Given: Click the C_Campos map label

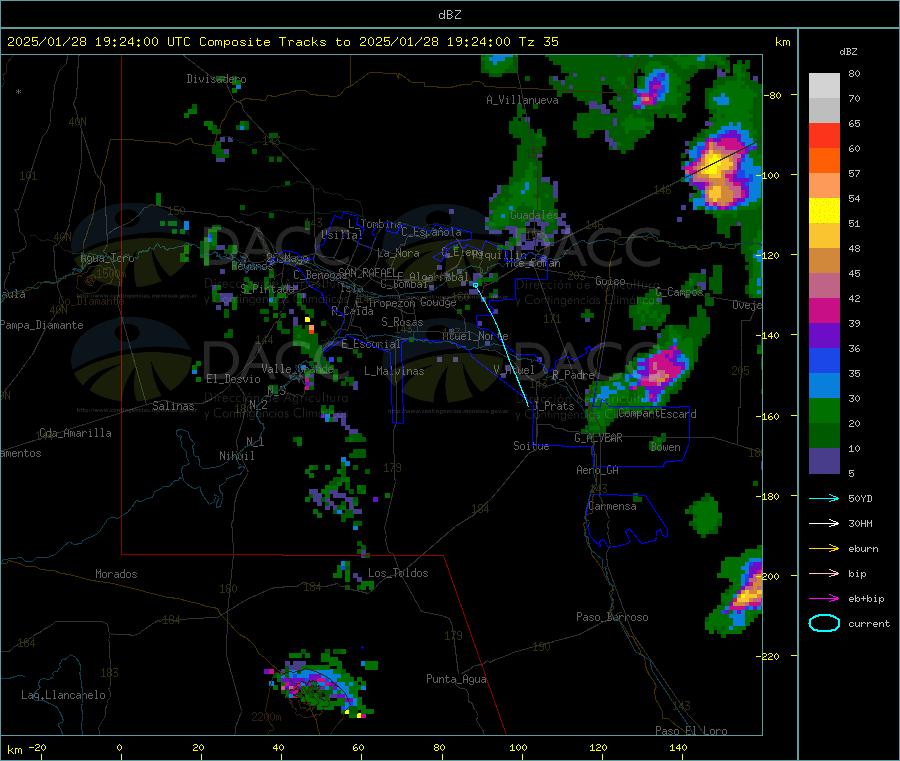Looking at the screenshot, I should [x=679, y=292].
